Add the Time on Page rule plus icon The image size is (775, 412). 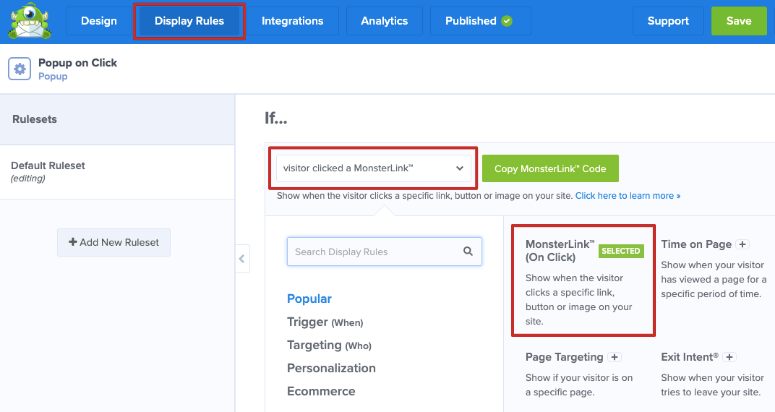[x=742, y=244]
